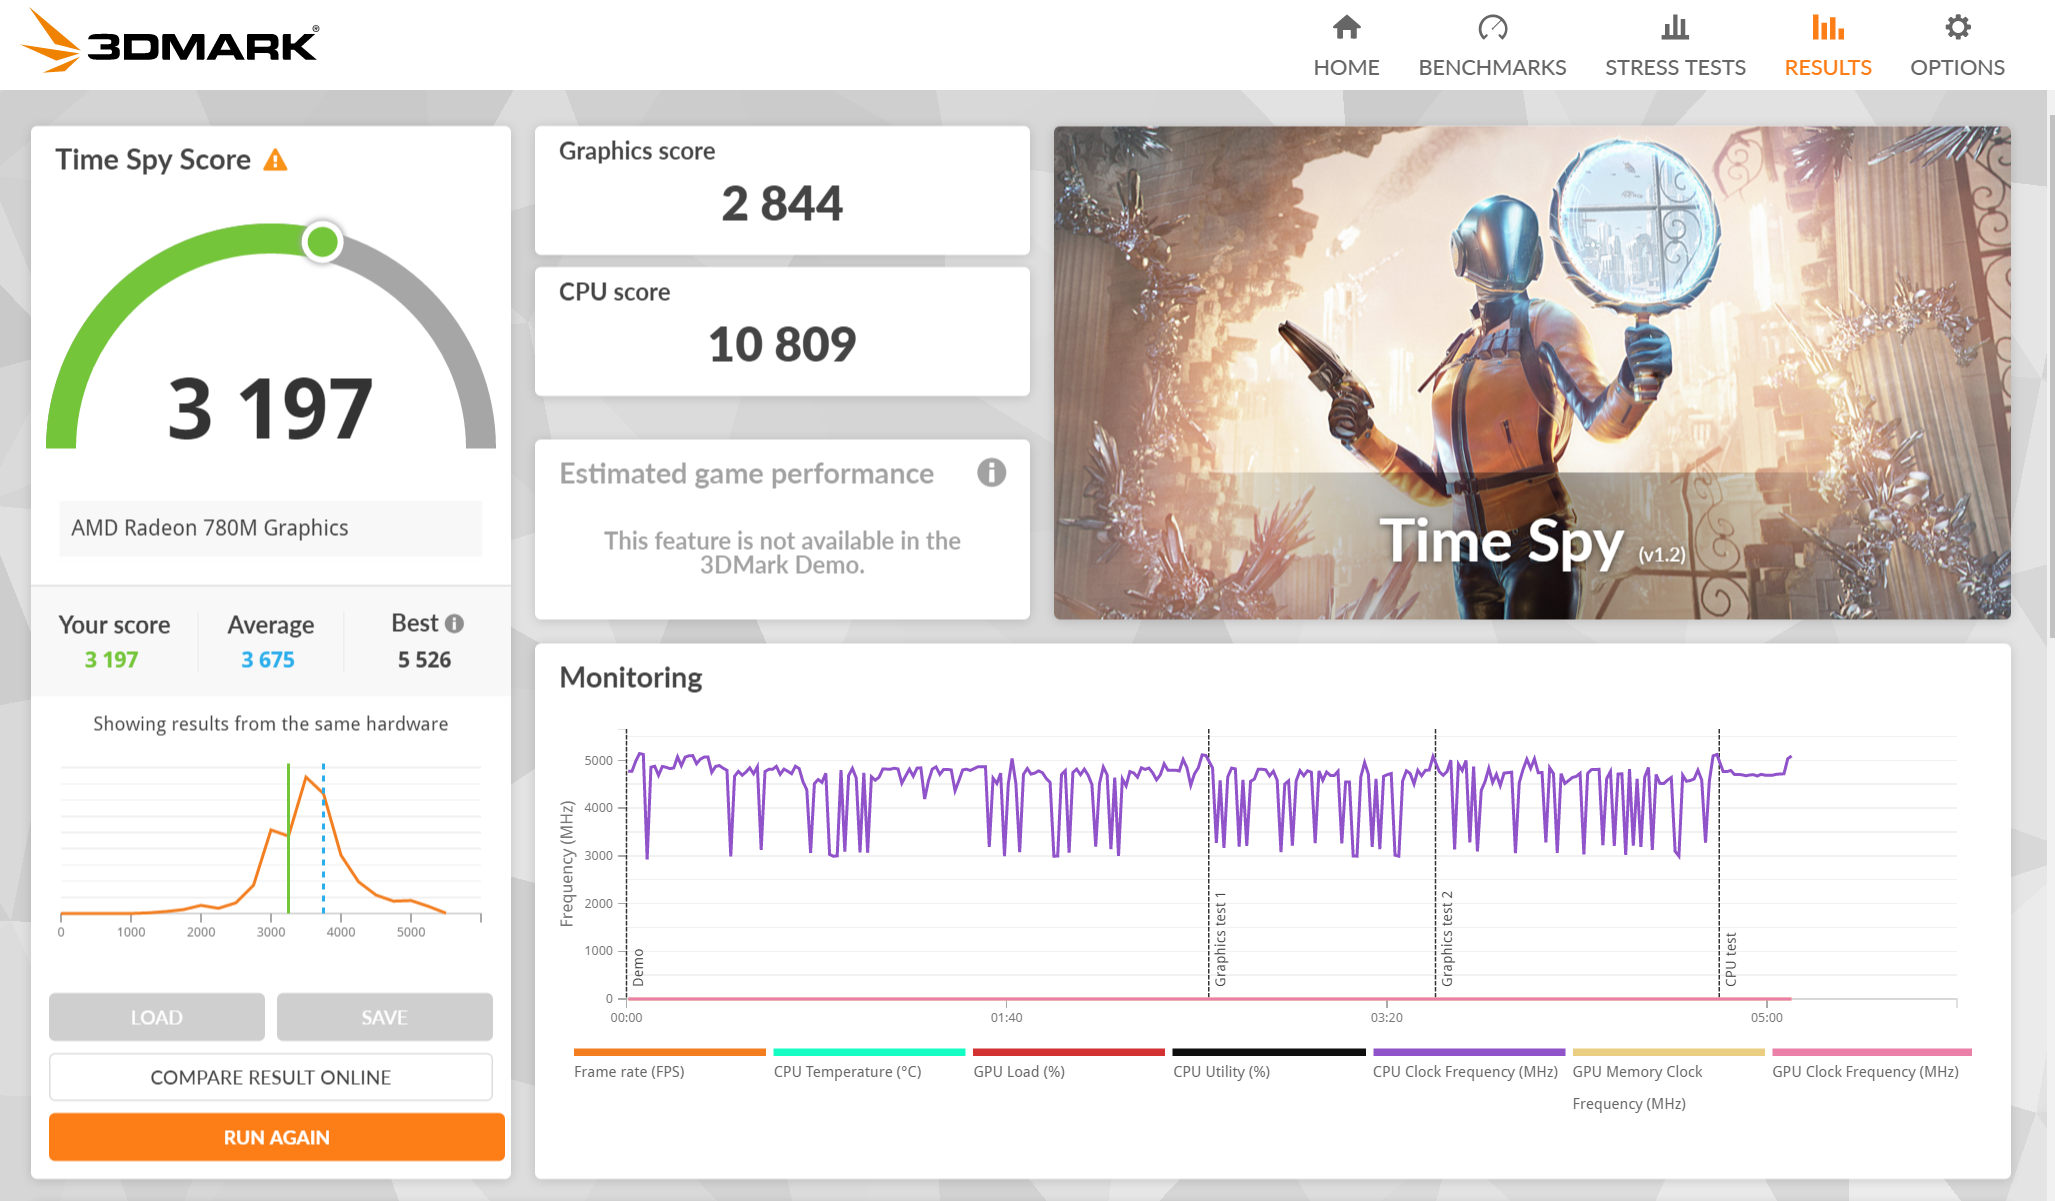Click the Home house icon
Image resolution: width=2055 pixels, height=1201 pixels.
[x=1346, y=28]
